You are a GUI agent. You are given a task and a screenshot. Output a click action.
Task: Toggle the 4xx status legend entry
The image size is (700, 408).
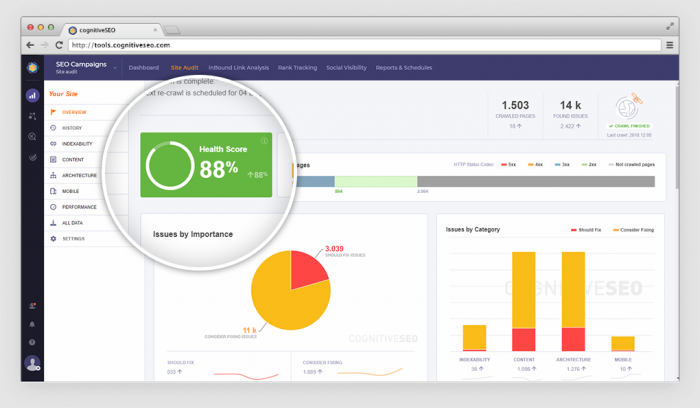click(535, 165)
